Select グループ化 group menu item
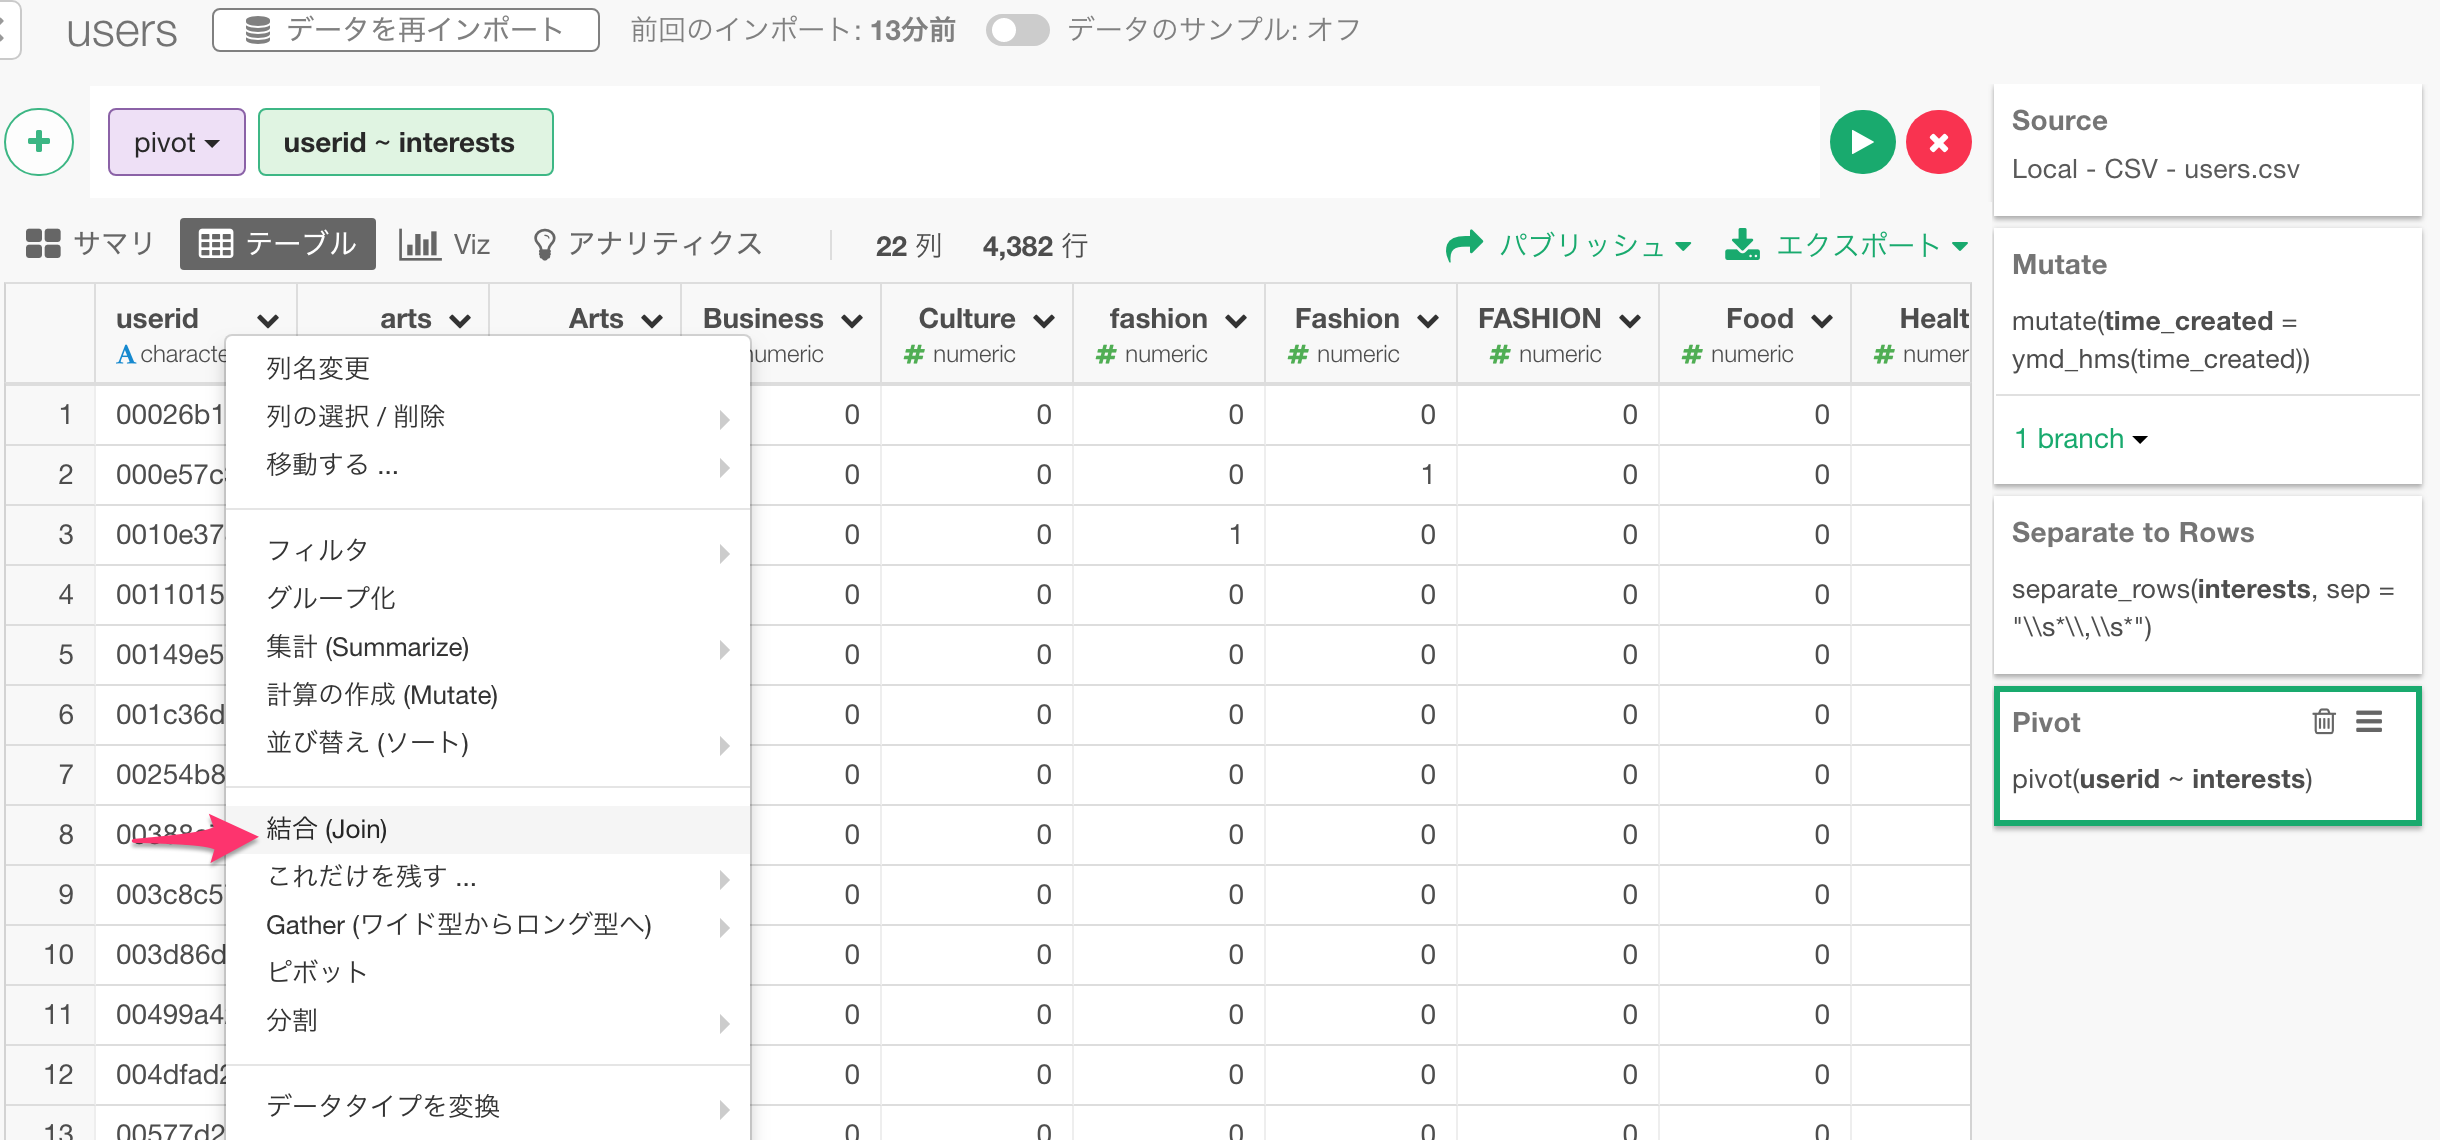This screenshot has width=2440, height=1140. (488, 598)
